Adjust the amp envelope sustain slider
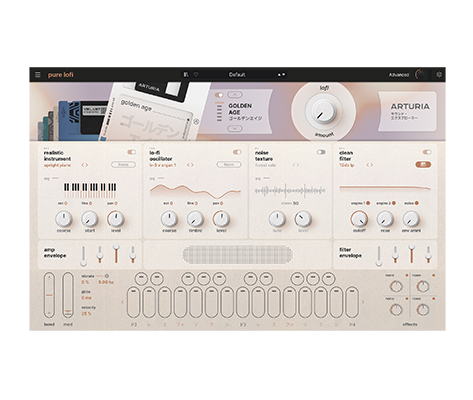This screenshot has height=400, width=473. 116,254
